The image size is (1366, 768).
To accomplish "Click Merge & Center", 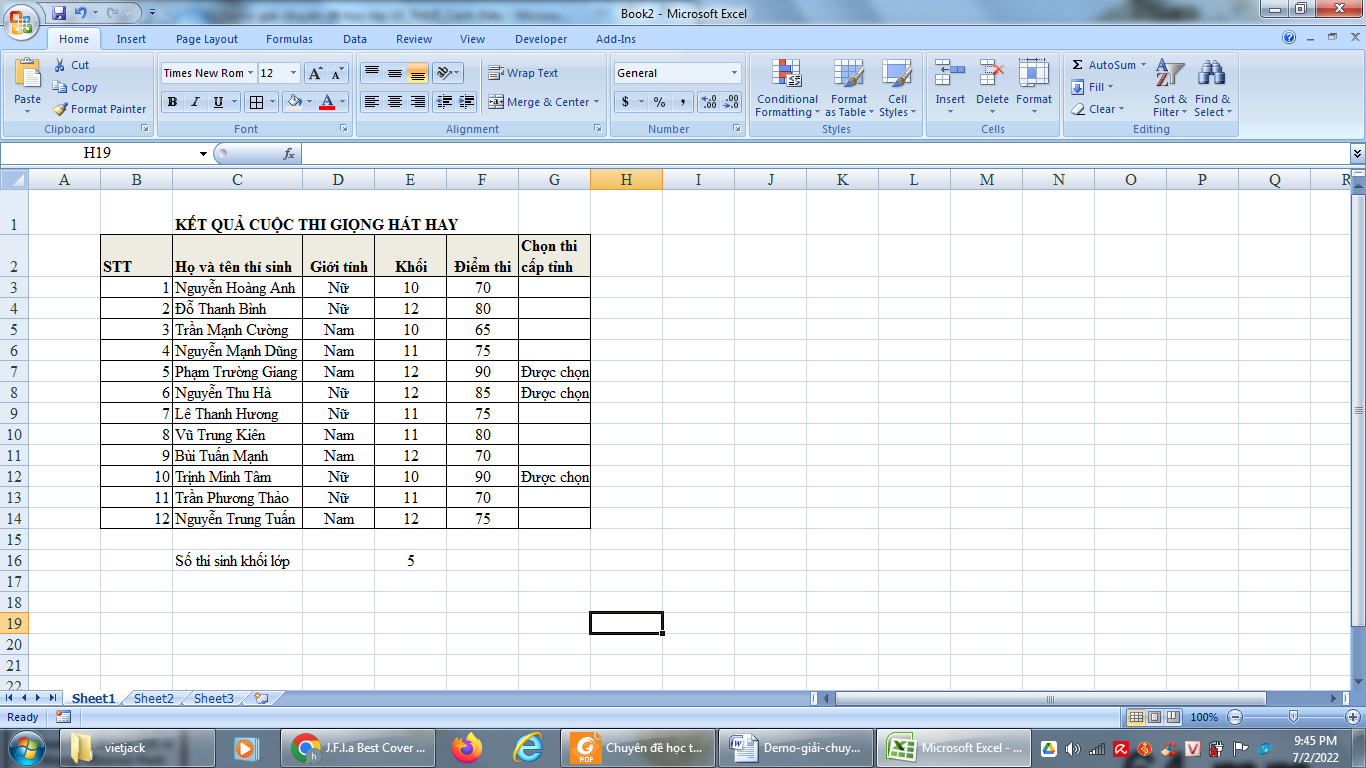I will click(x=538, y=102).
